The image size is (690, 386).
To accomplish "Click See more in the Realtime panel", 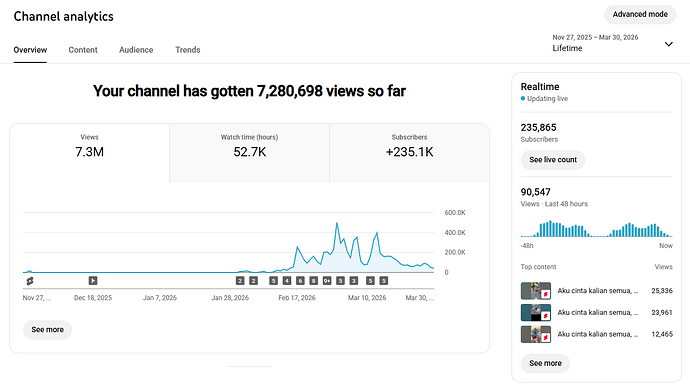I will (545, 363).
